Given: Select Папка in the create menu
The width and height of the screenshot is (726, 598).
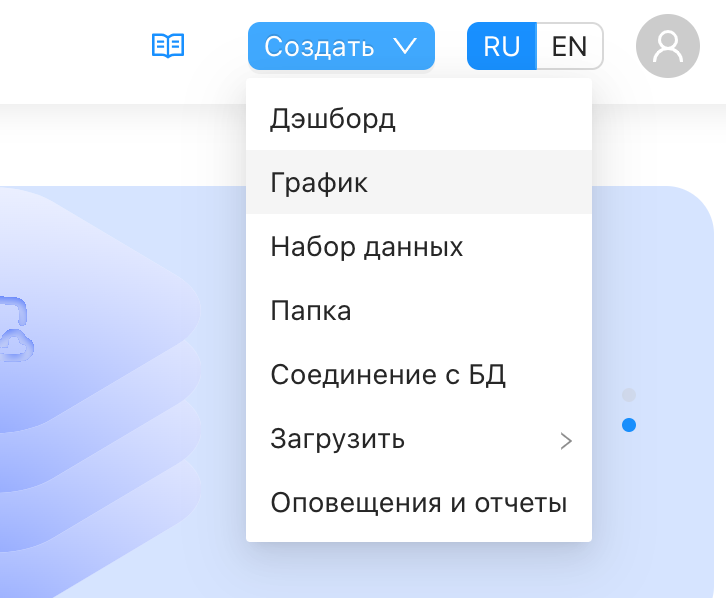Looking at the screenshot, I should coord(310,311).
